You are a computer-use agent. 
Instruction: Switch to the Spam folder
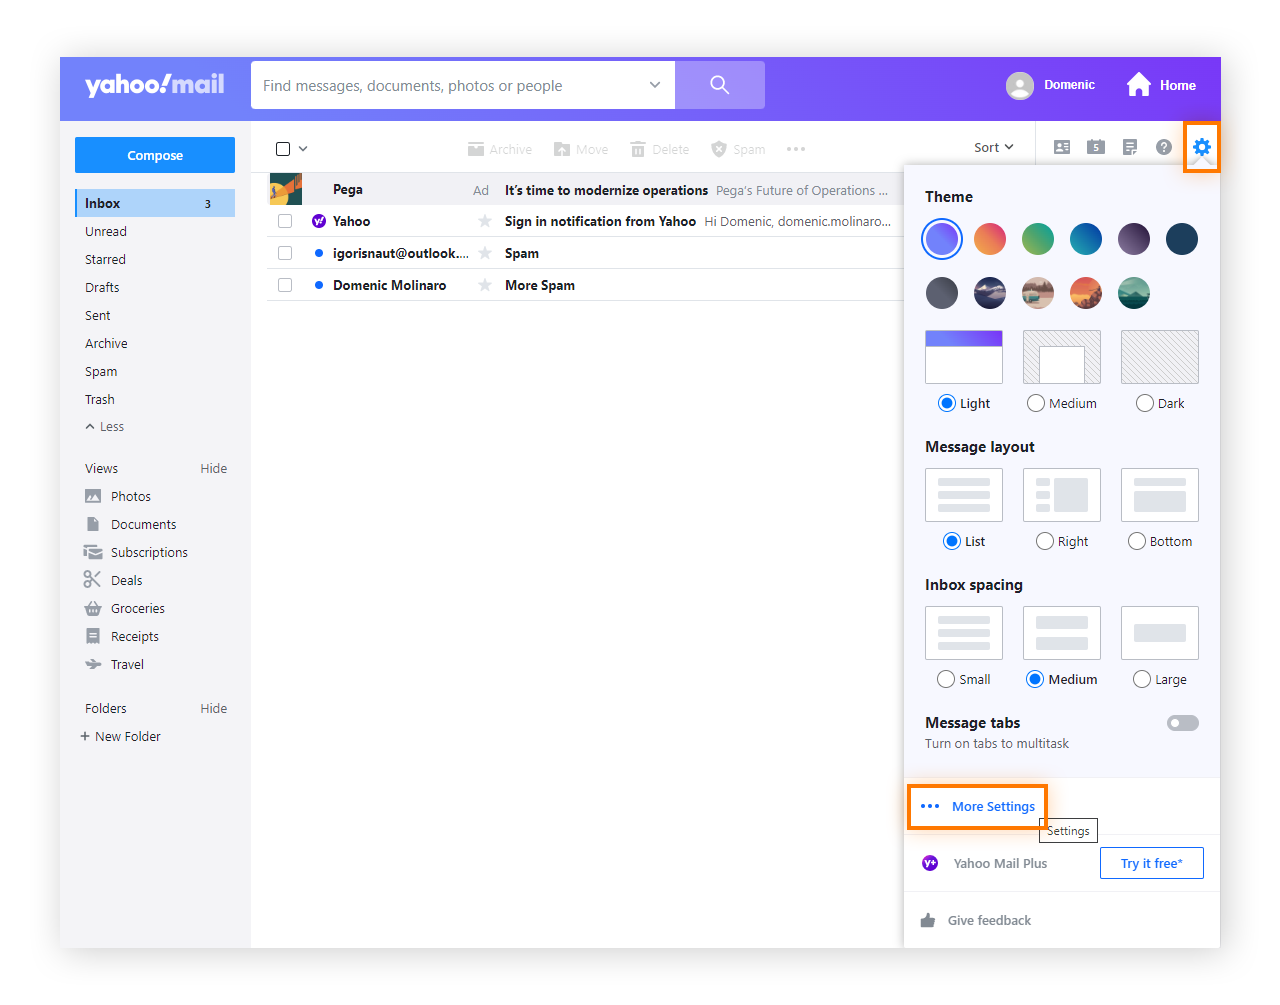click(x=100, y=371)
